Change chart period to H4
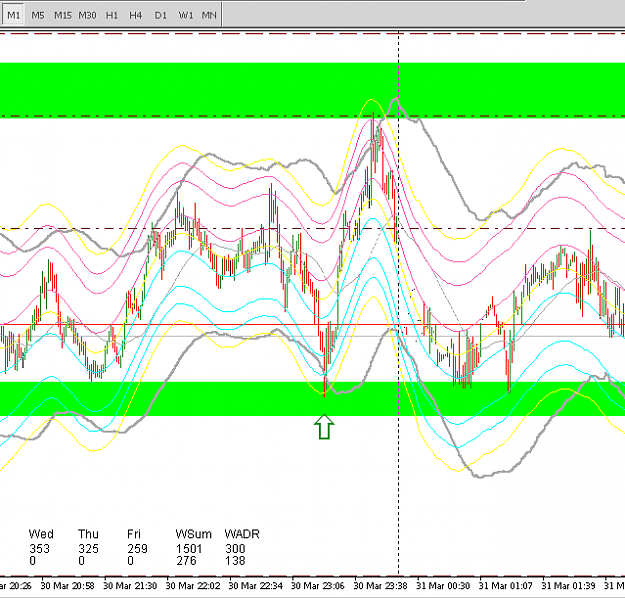The width and height of the screenshot is (625, 599). click(x=136, y=16)
